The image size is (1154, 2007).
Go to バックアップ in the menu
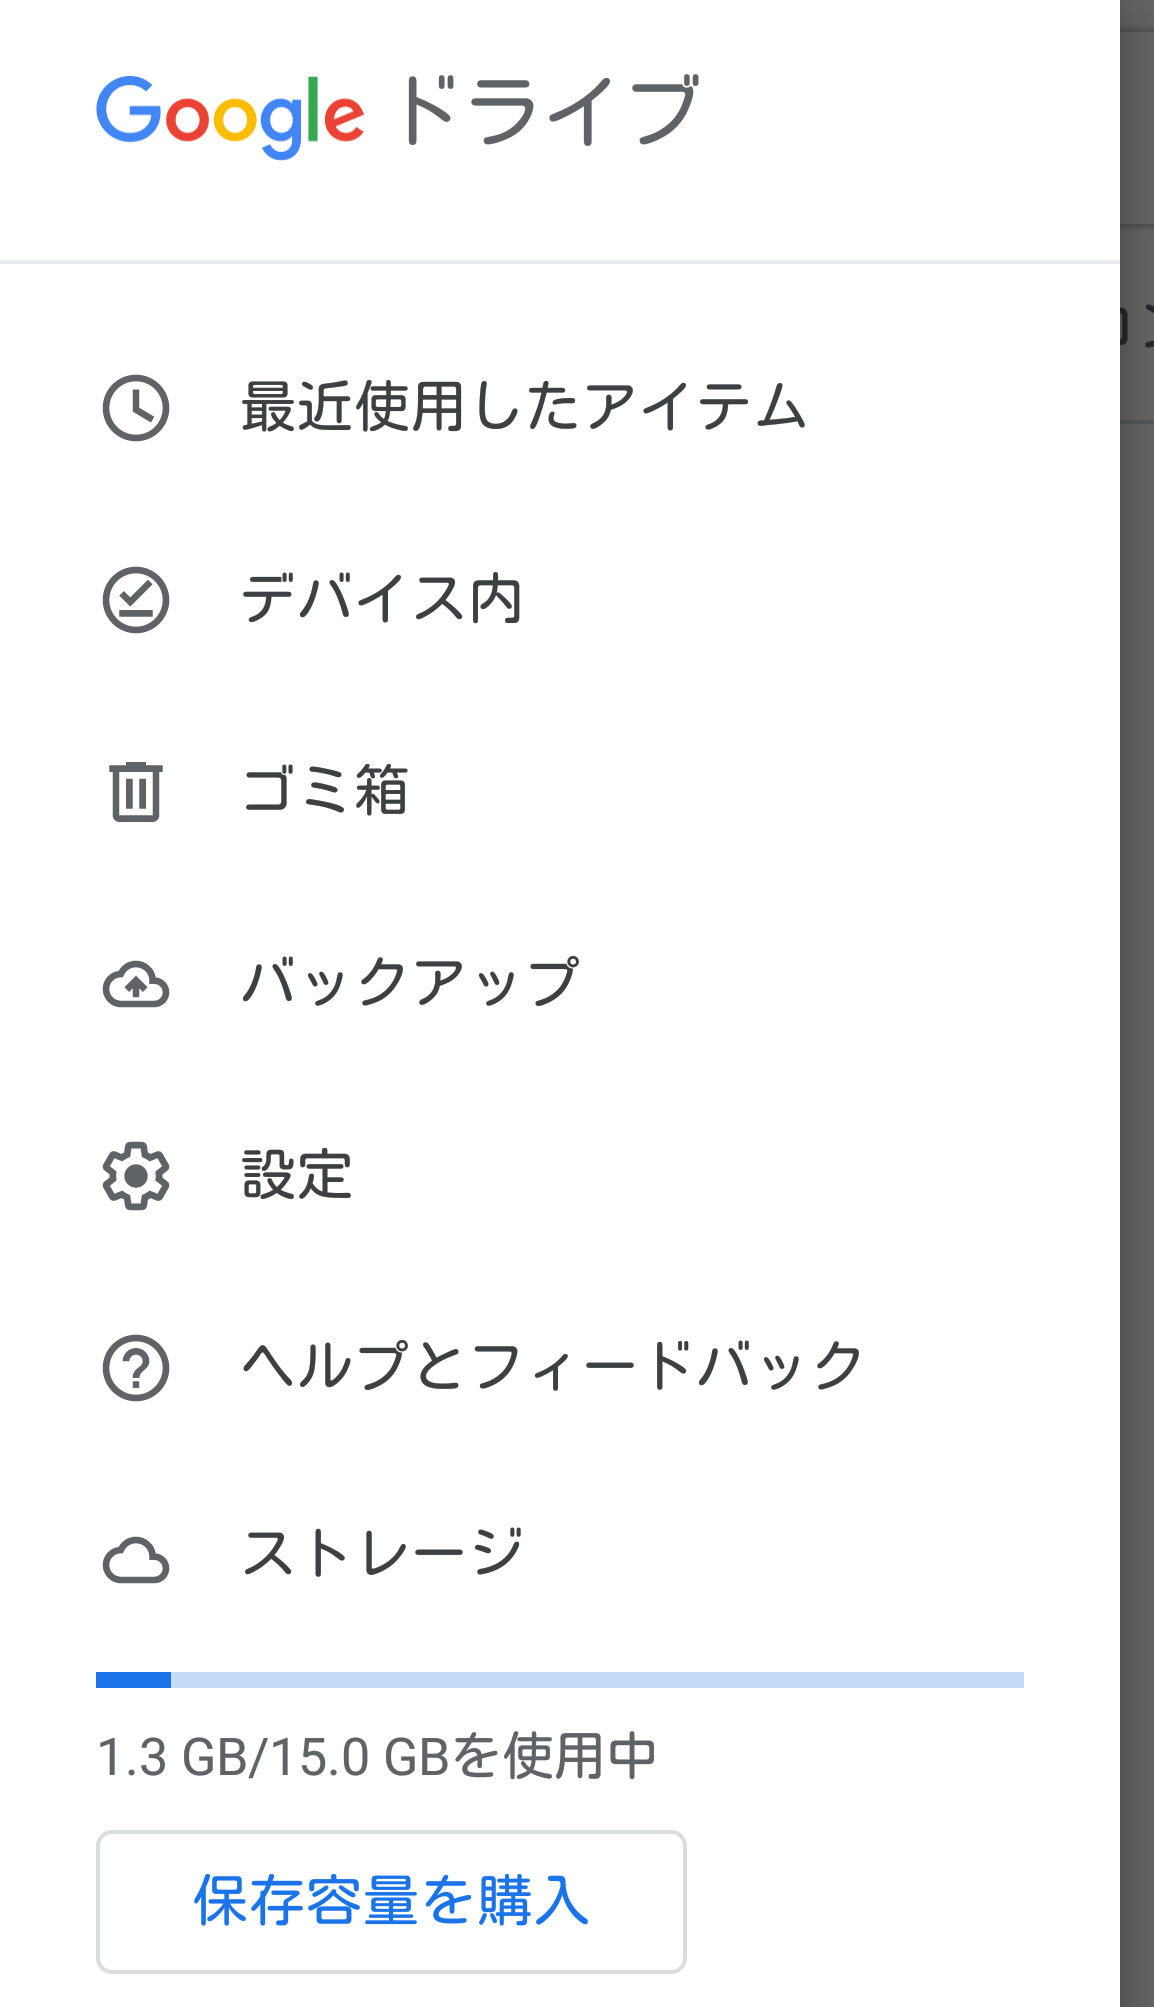pos(410,984)
